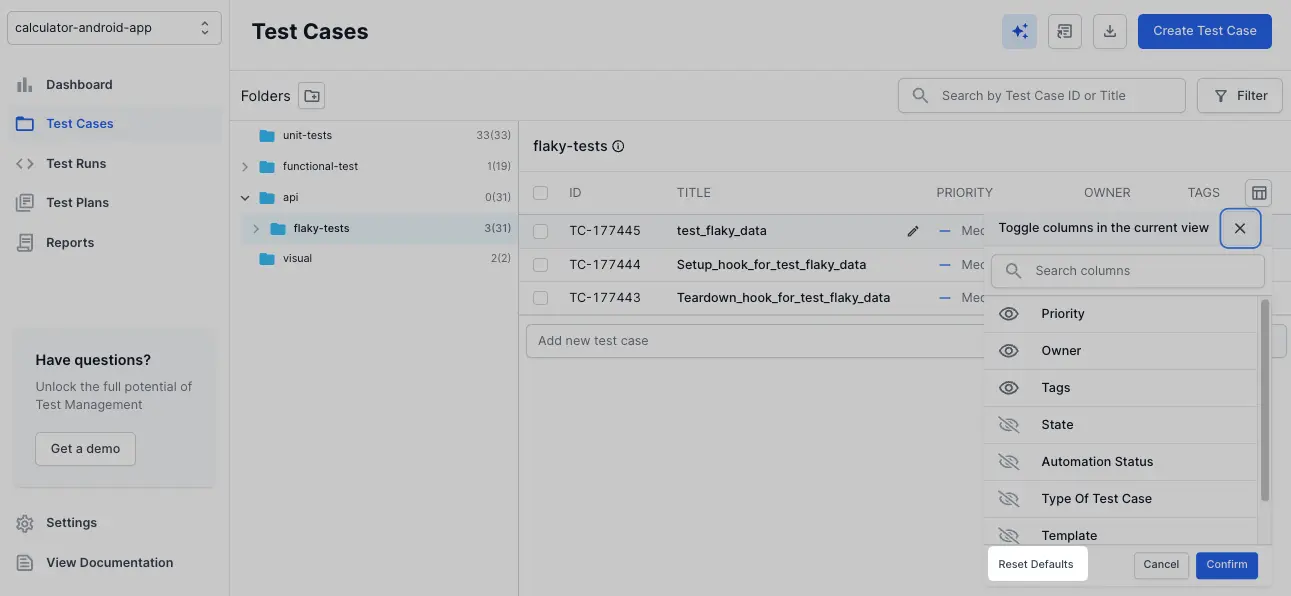Open the calculator-android-app project dropdown
This screenshot has height=596, width=1291.
coord(114,28)
